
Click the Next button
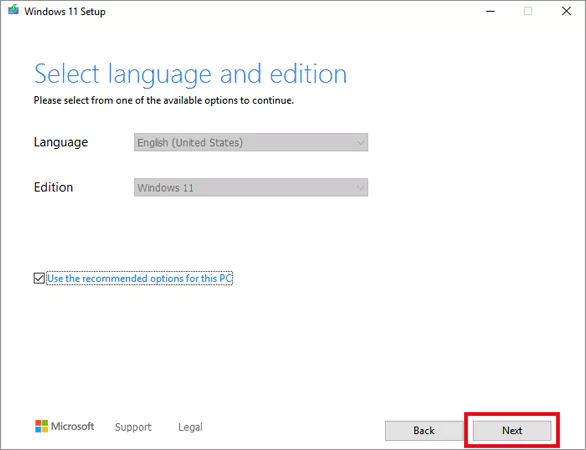tap(512, 431)
